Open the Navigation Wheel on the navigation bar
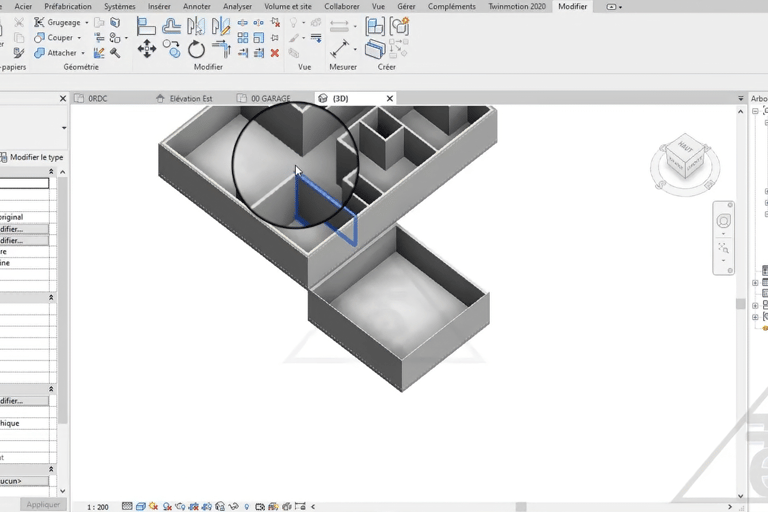Viewport: 768px width, 512px height. (723, 220)
